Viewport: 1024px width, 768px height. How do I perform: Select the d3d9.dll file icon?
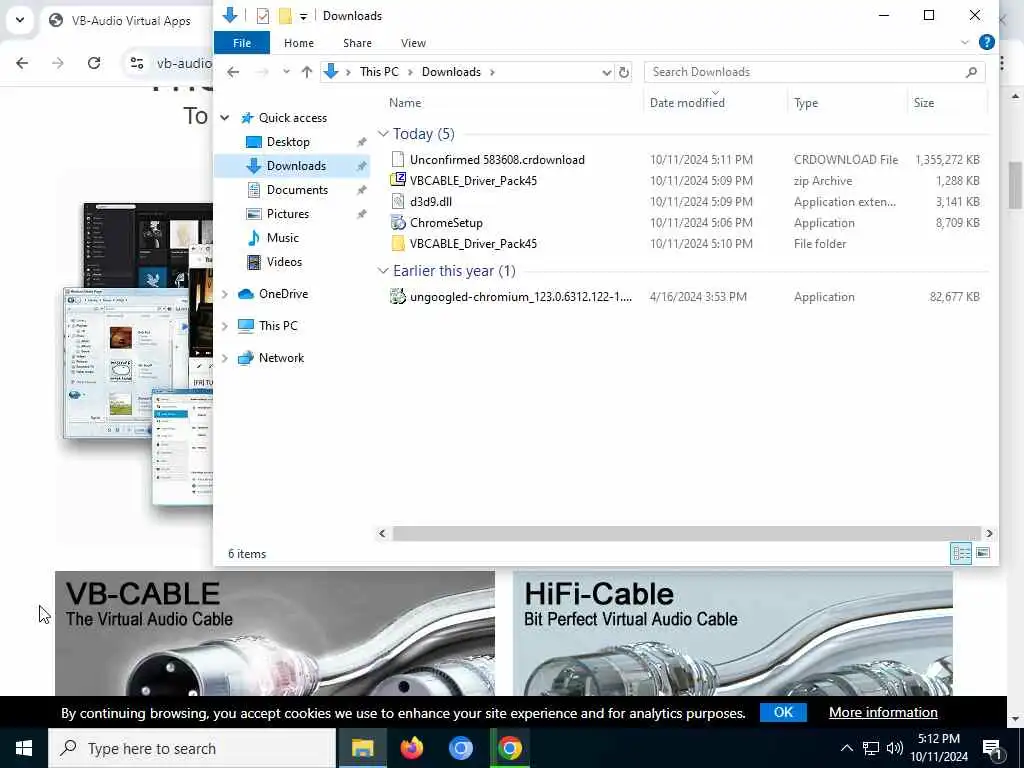point(398,201)
